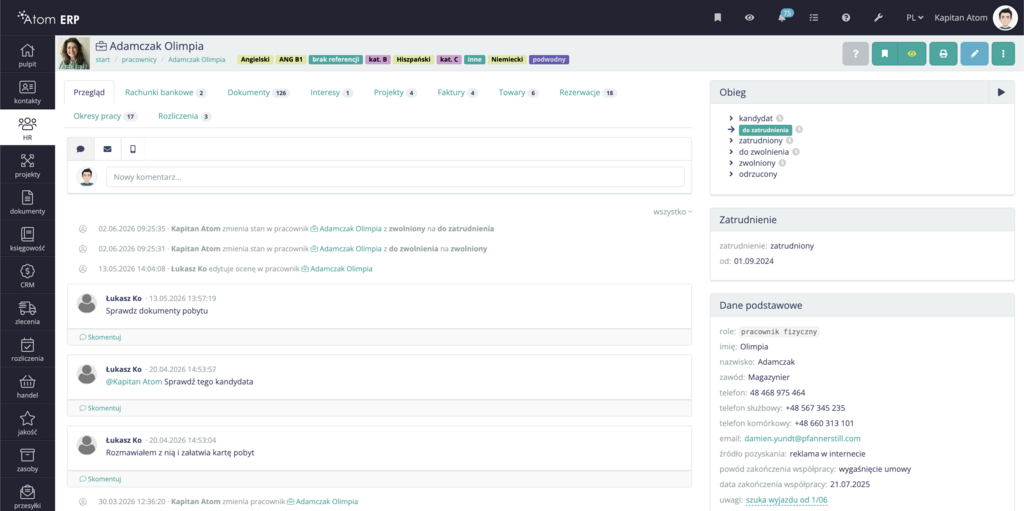The width and height of the screenshot is (1024, 511).
Task: Switch to the Rachunki bankowe tab
Action: click(x=165, y=93)
